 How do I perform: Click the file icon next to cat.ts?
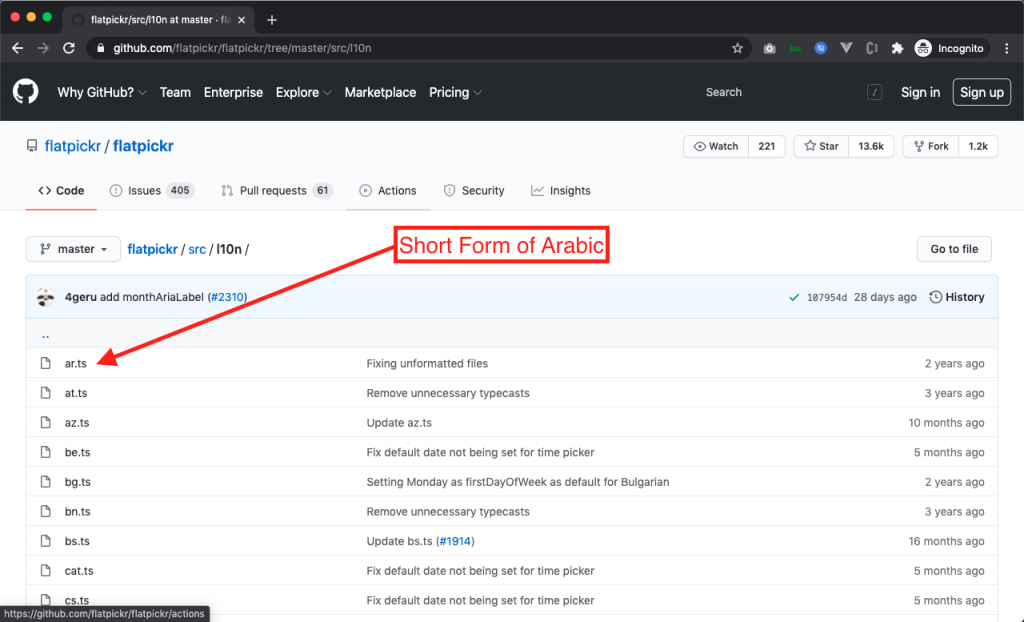(45, 570)
